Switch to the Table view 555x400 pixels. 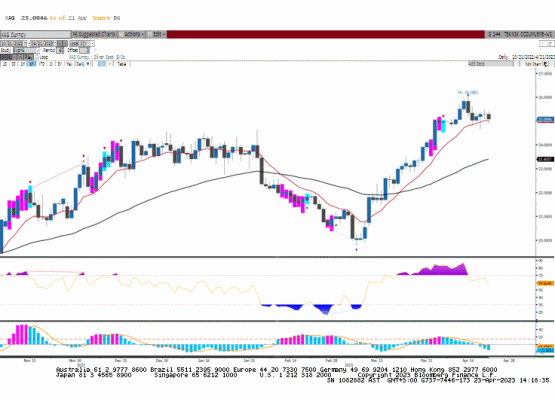121,64
